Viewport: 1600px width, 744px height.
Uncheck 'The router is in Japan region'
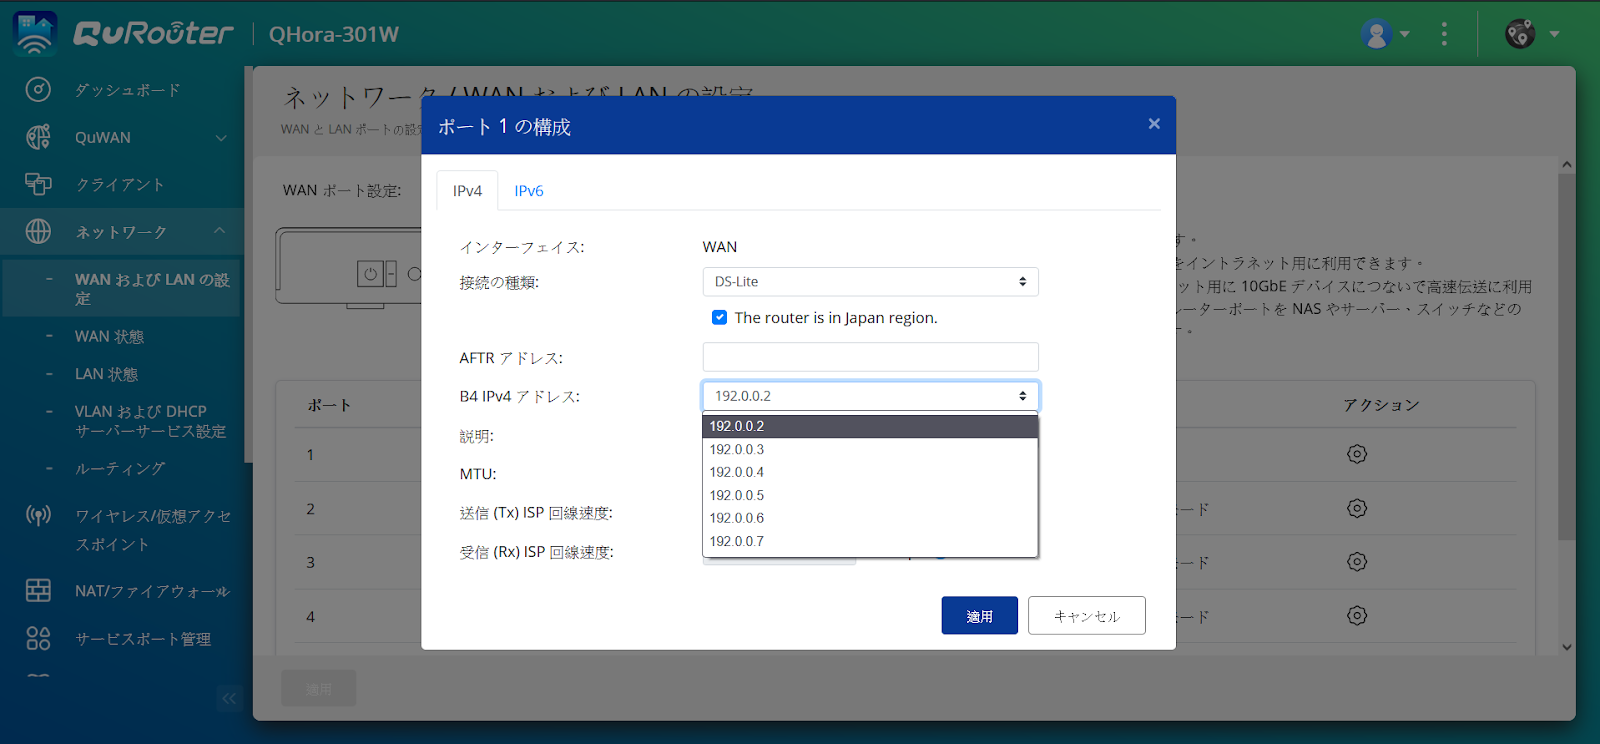(x=719, y=317)
